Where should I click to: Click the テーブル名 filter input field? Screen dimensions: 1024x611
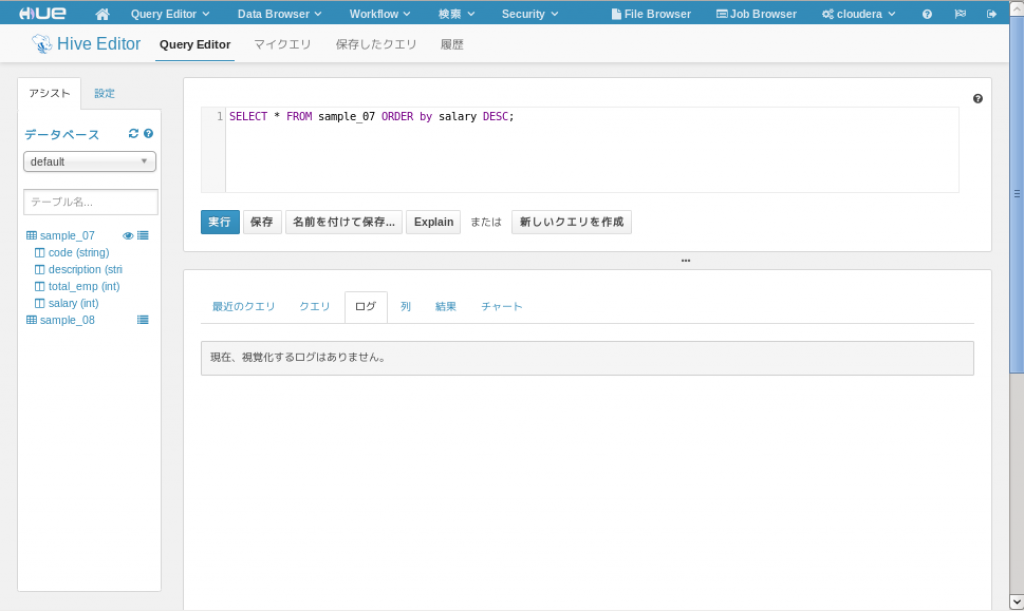(91, 202)
